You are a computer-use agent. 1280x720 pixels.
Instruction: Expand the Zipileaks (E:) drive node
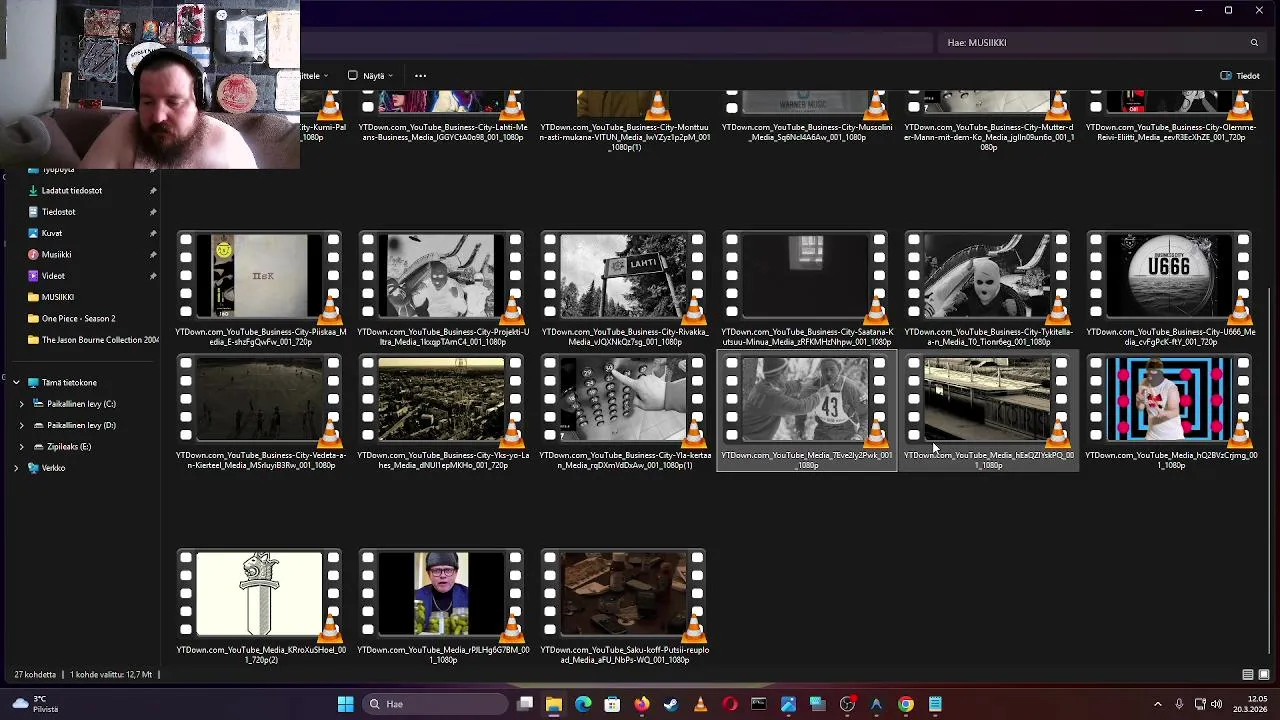21,447
